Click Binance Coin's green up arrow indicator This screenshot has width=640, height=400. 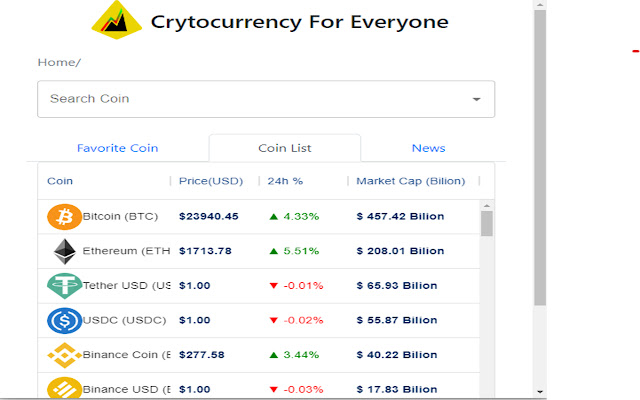pos(273,355)
